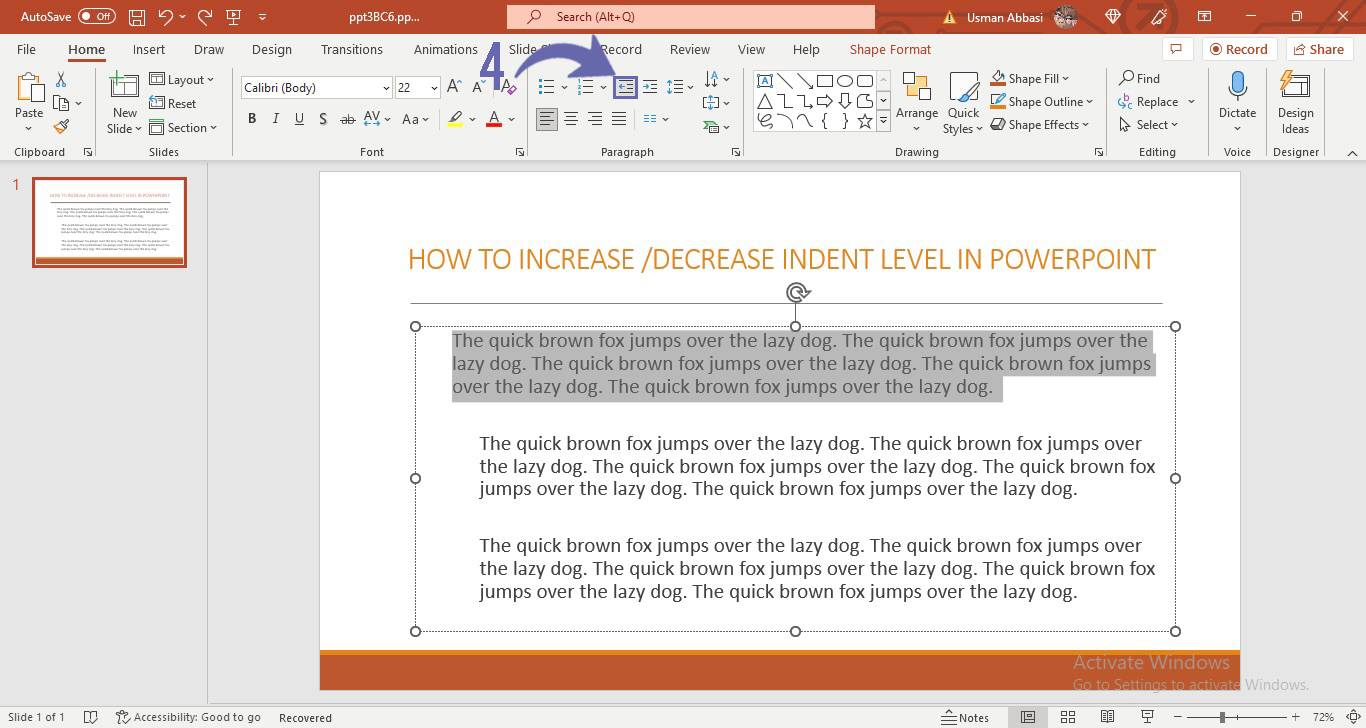This screenshot has height=728, width=1366.
Task: Click the zoom slider handle
Action: coord(1222,717)
